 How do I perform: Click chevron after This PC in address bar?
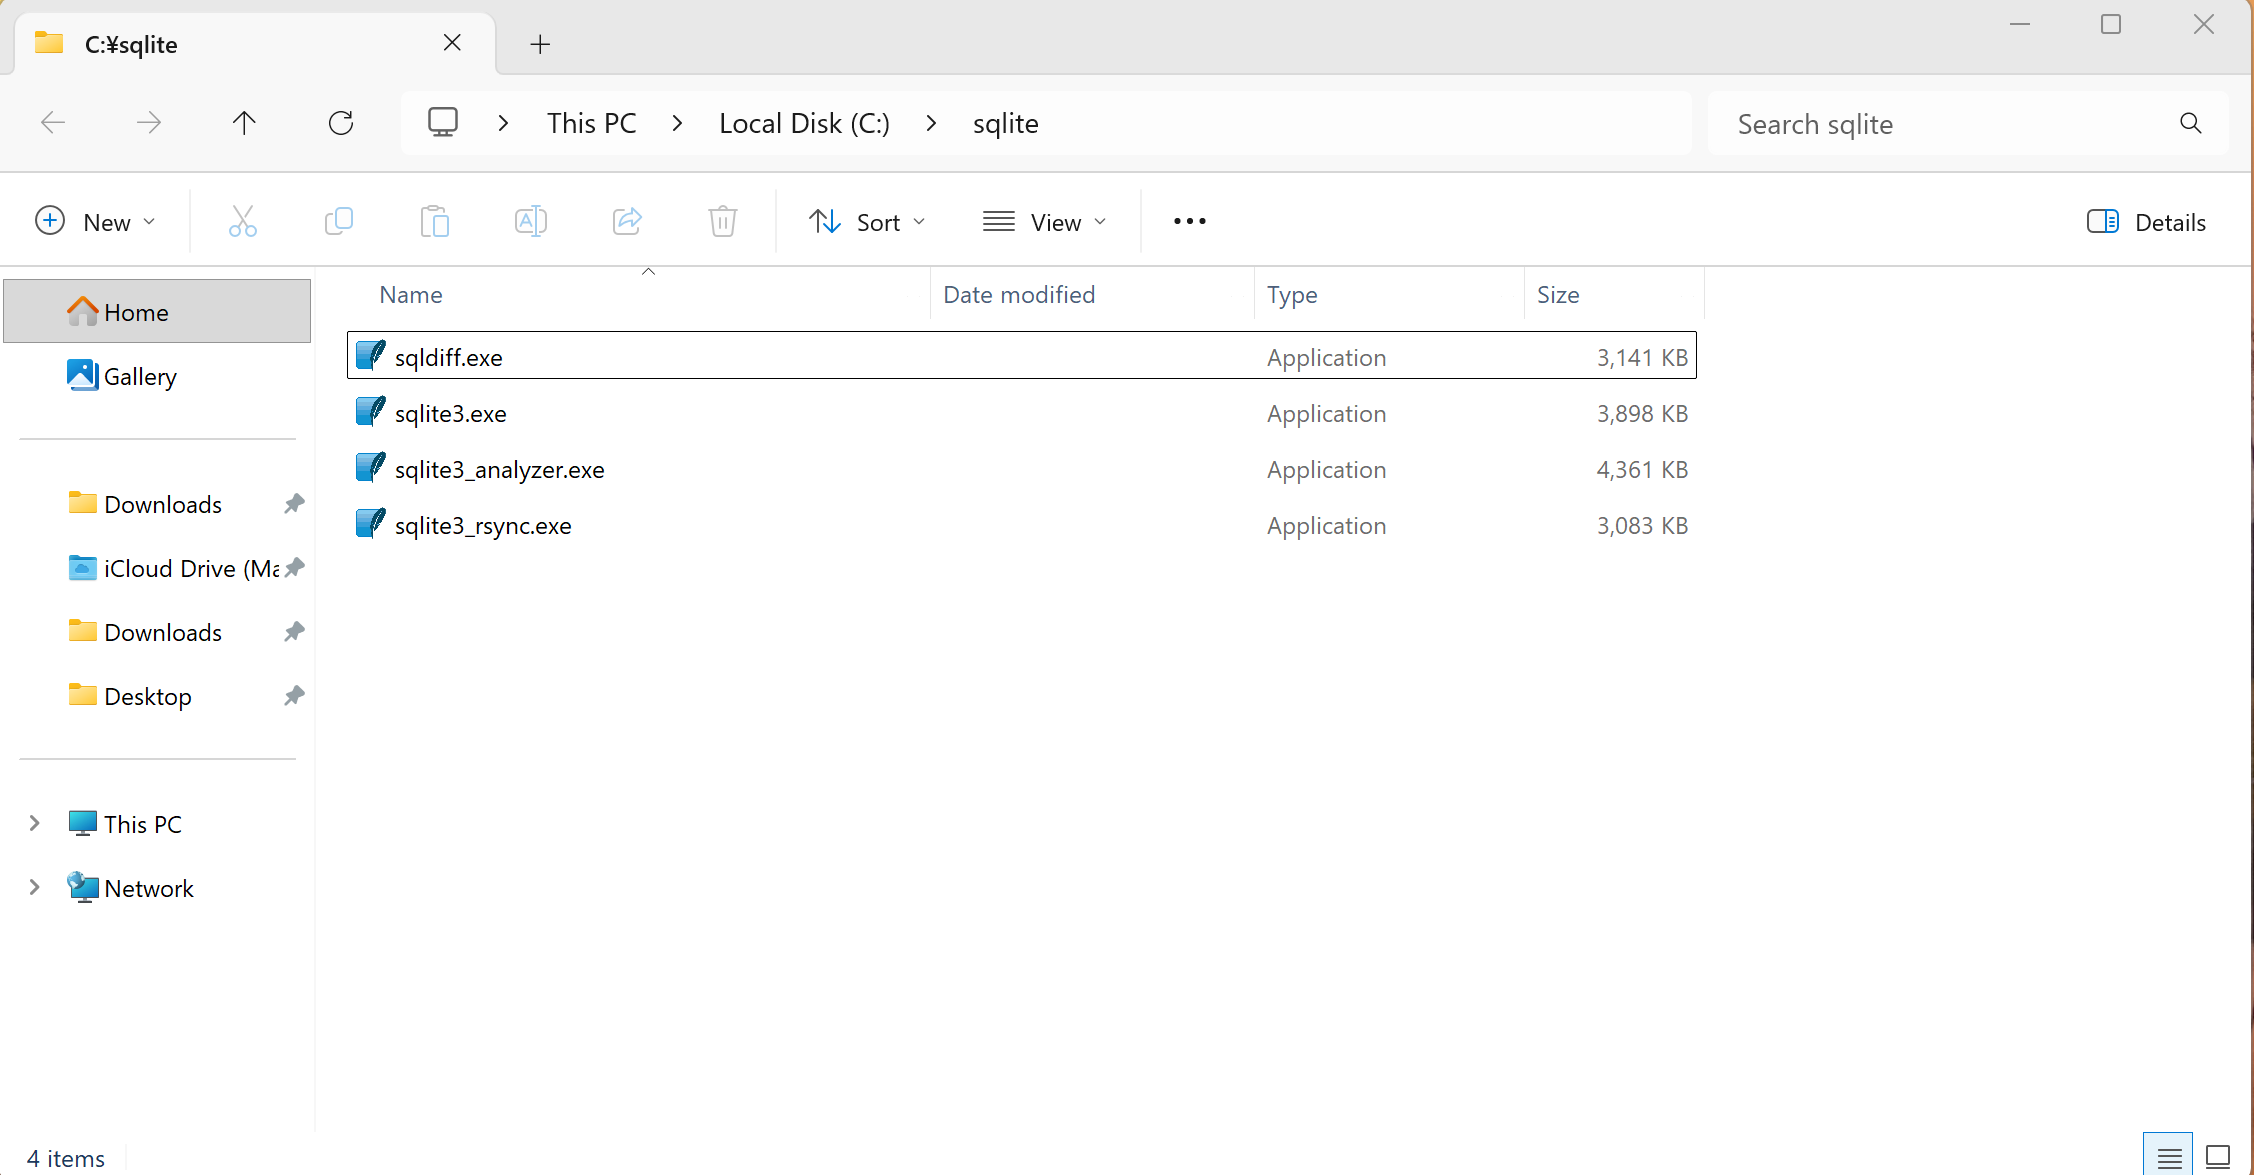(677, 123)
